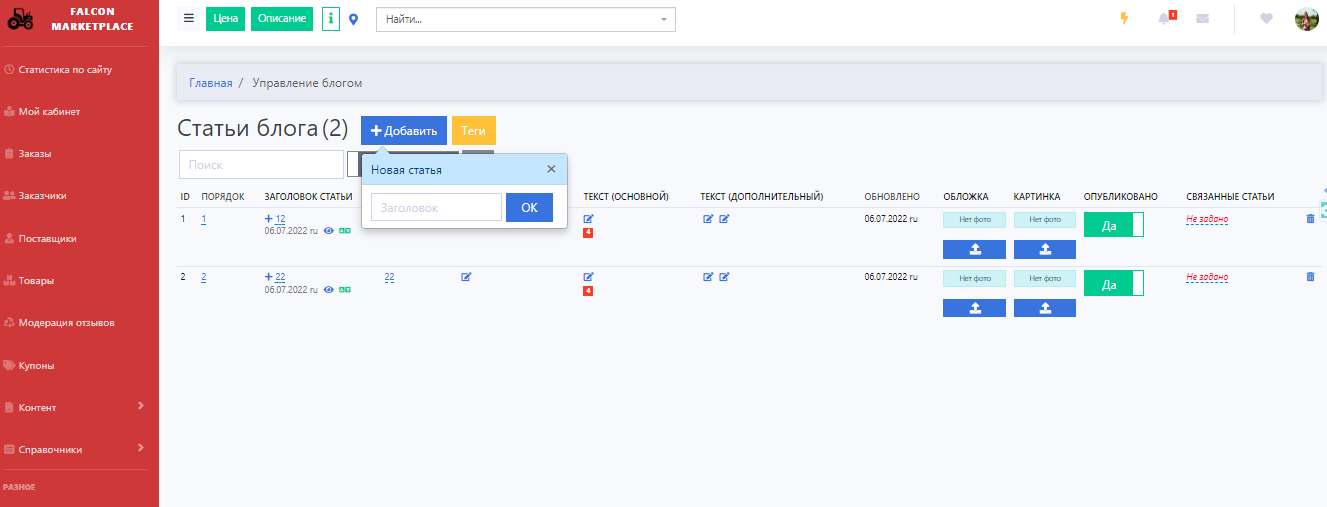This screenshot has width=1327, height=507.
Task: Toggle published switch for article 2
Action: click(x=1113, y=284)
